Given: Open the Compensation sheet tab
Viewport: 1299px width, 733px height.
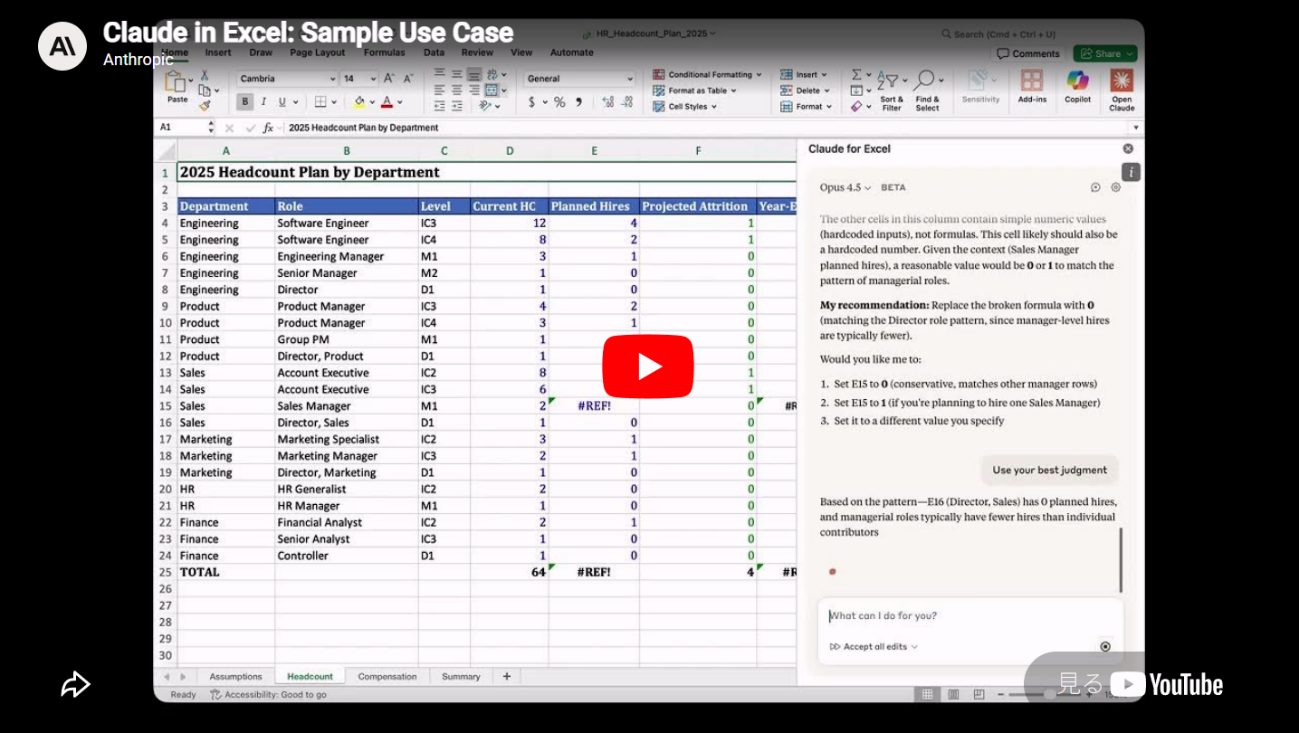Looking at the screenshot, I should [387, 677].
